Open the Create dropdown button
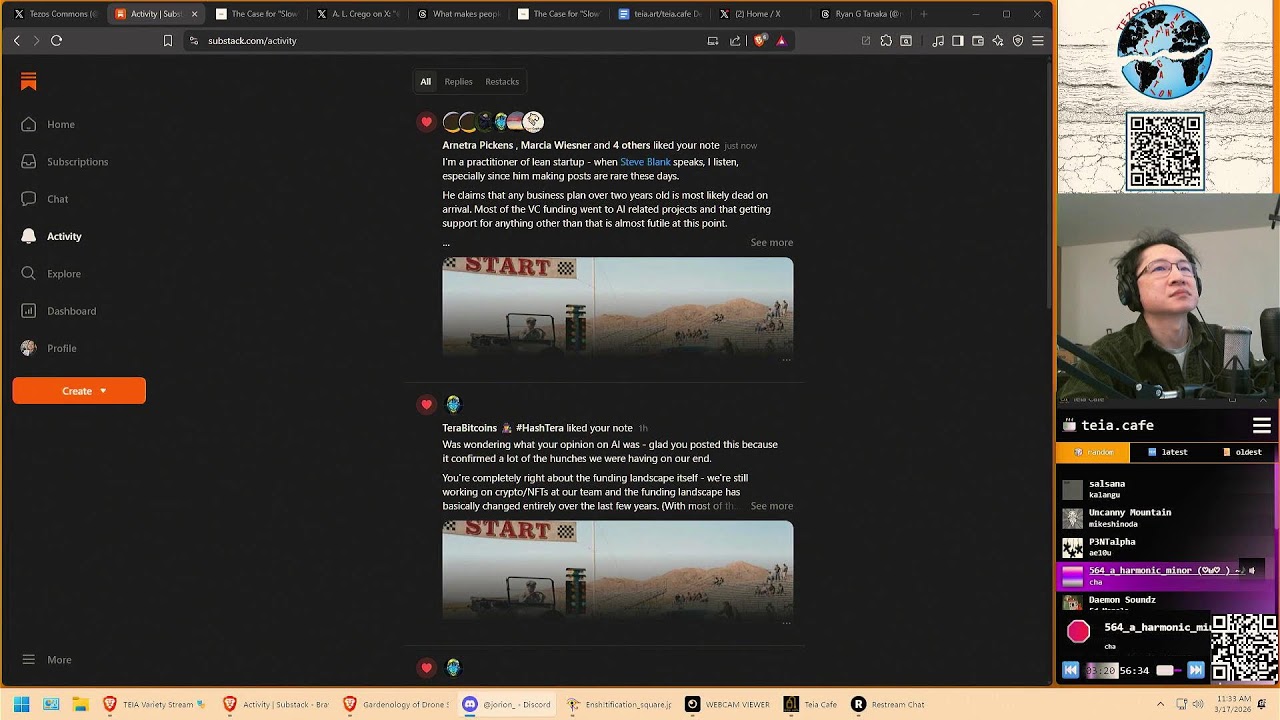1280x720 pixels. tap(79, 391)
